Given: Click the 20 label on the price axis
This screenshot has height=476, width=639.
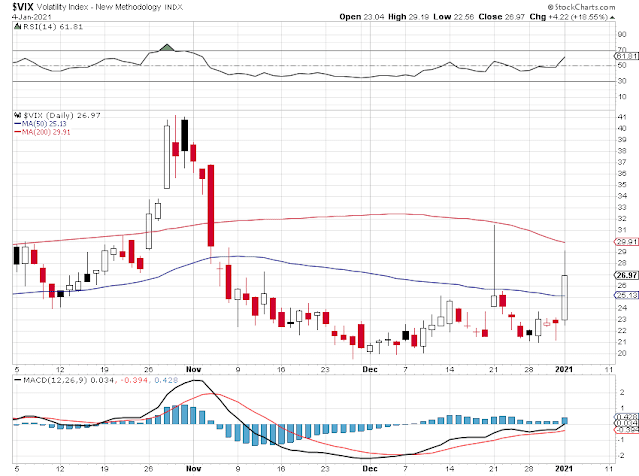Looking at the screenshot, I should click(622, 353).
